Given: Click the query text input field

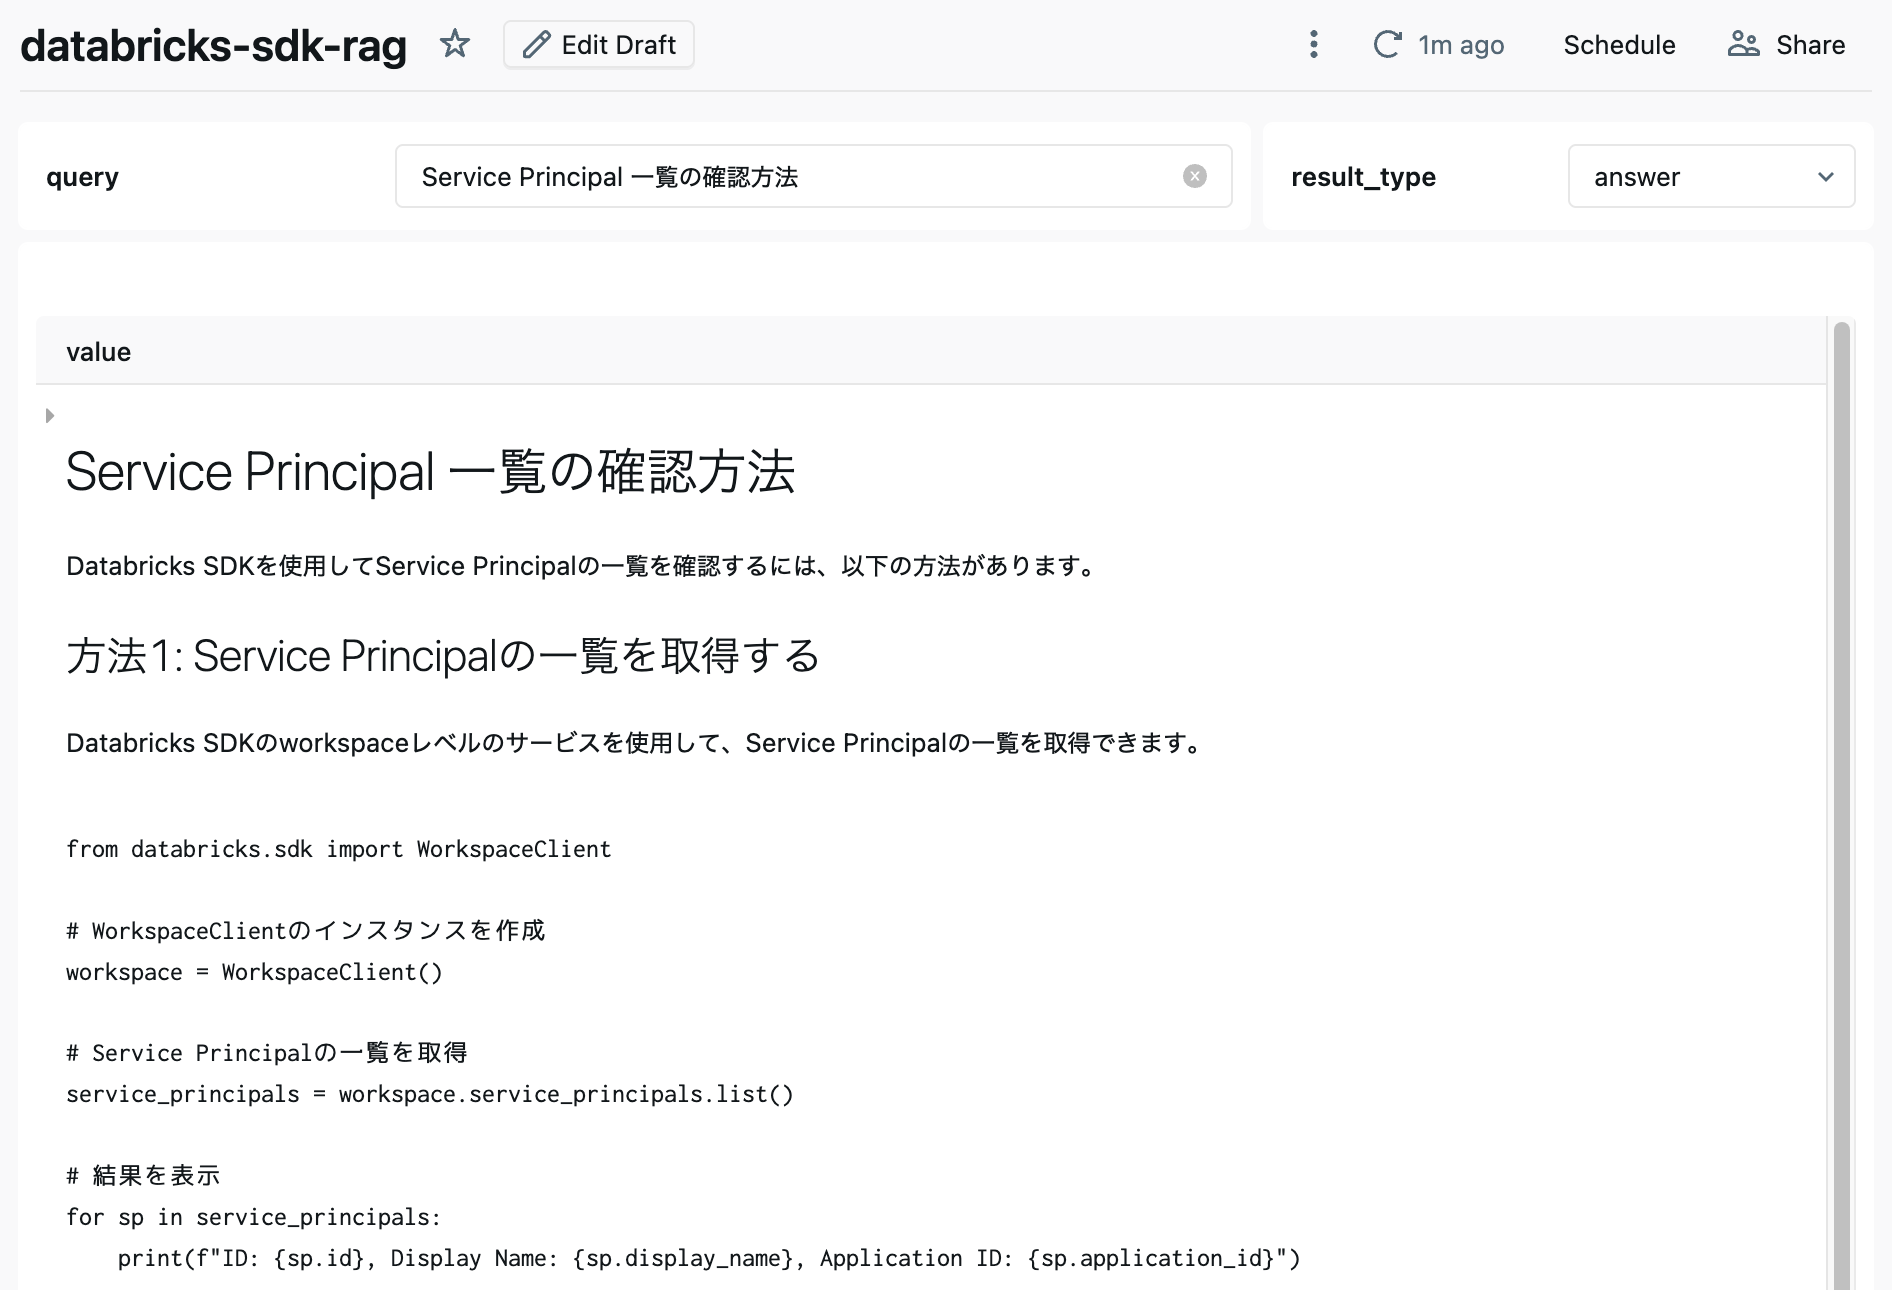Looking at the screenshot, I should coord(814,176).
